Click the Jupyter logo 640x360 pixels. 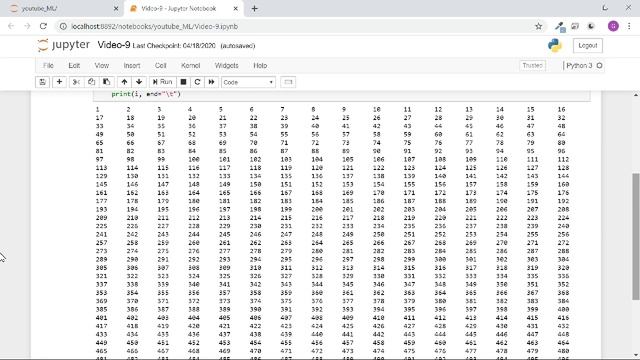tap(64, 45)
